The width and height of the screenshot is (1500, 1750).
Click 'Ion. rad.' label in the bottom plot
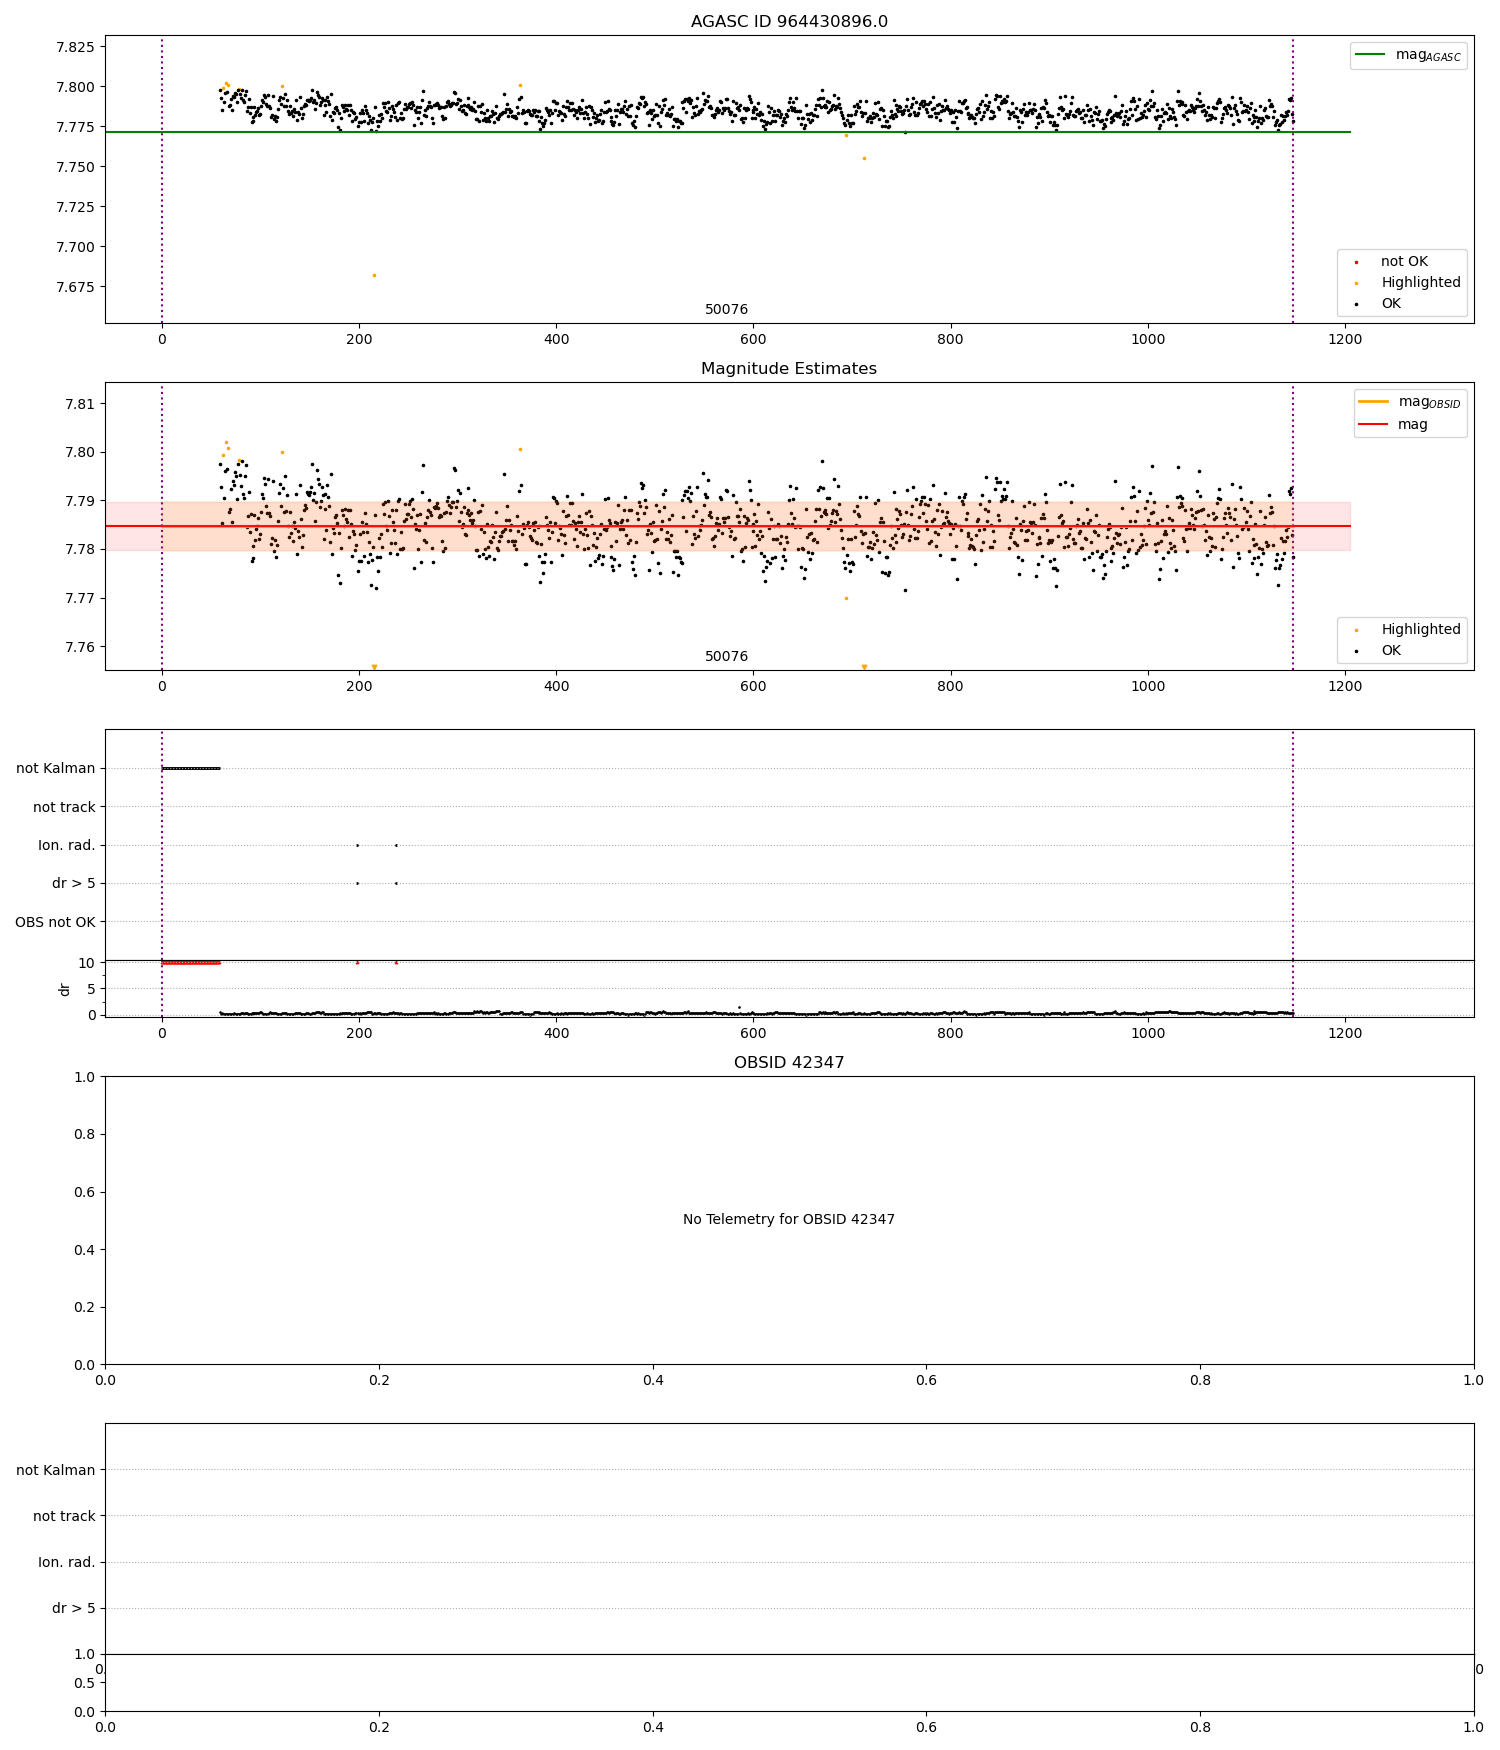pyautogui.click(x=67, y=1562)
